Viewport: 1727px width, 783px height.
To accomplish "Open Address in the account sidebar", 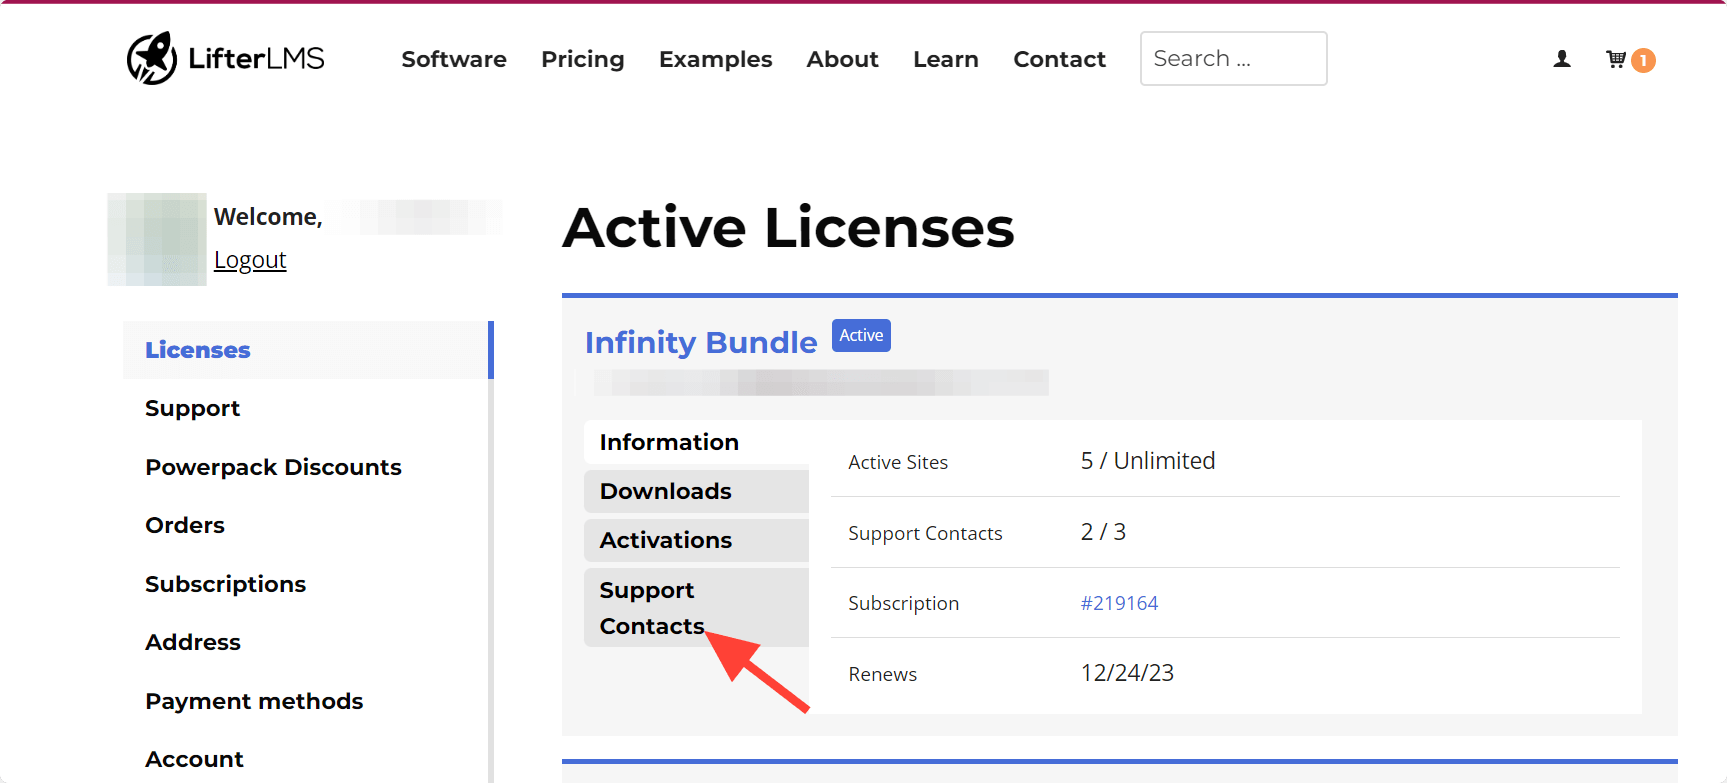I will tap(193, 642).
